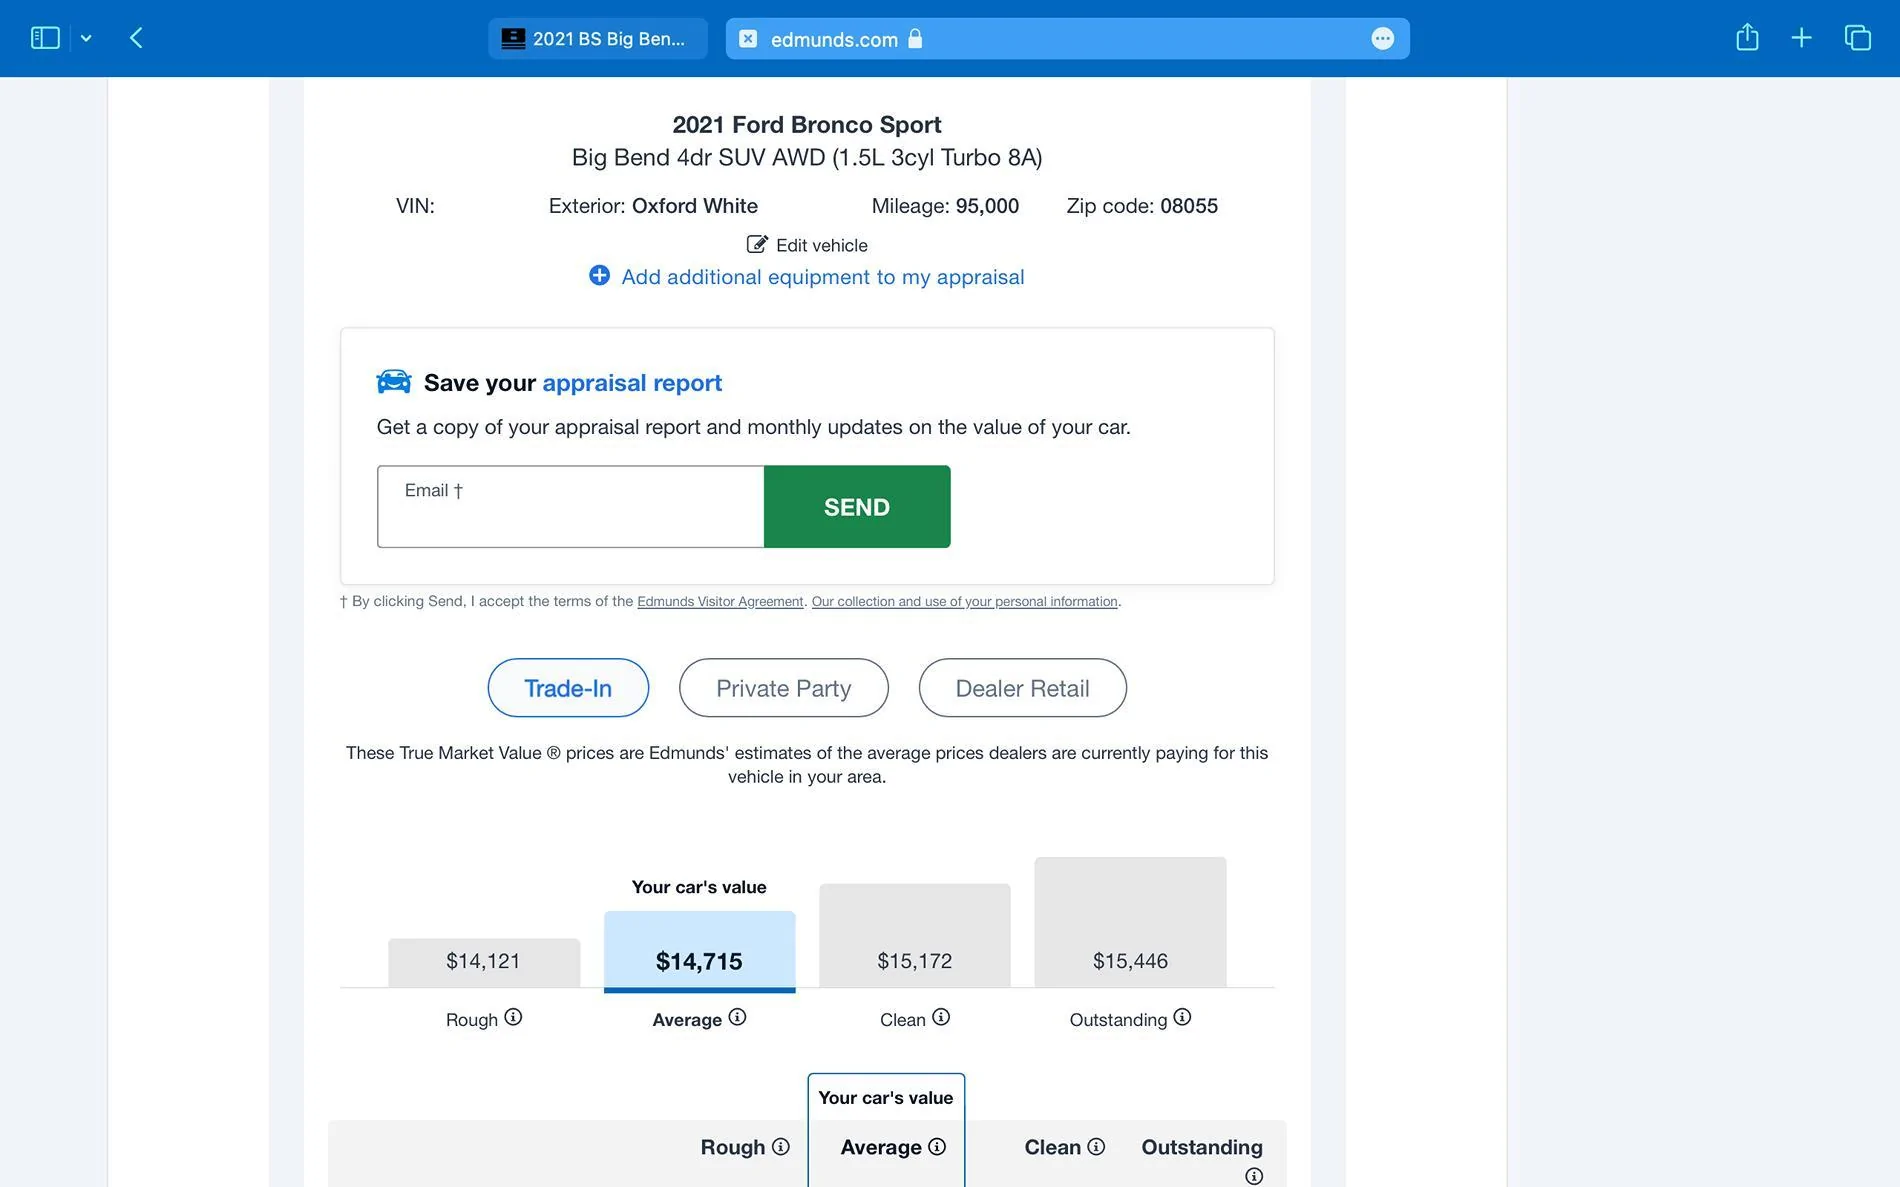Toggle the Safari sidebar icon

[x=45, y=38]
